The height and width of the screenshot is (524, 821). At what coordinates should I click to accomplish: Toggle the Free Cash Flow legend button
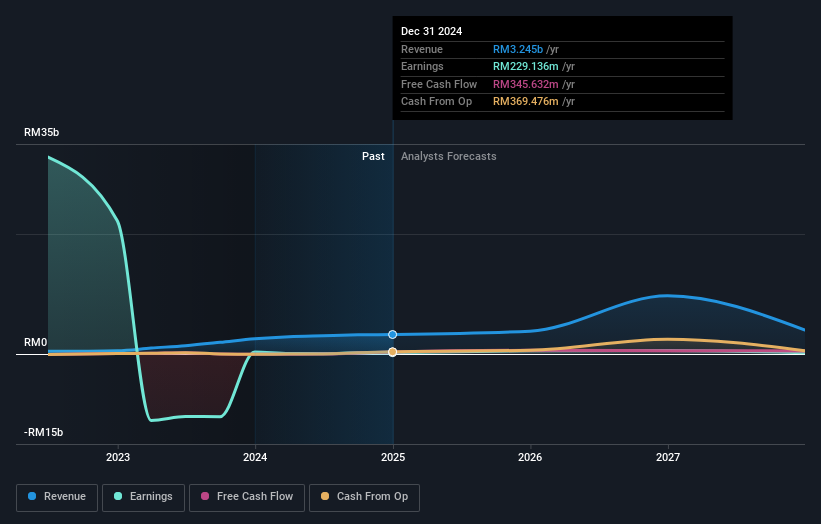point(247,497)
